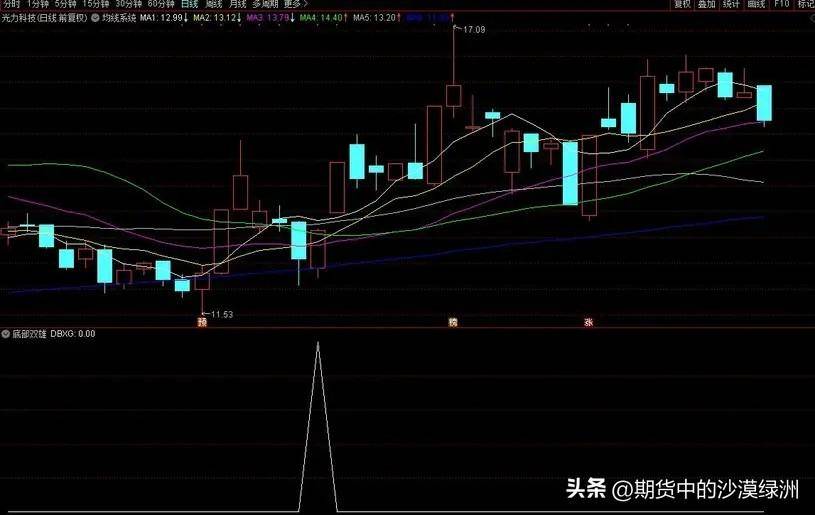Screen dimensions: 815x515
Task: Switch to the 分时 intraday chart tab
Action: pyautogui.click(x=11, y=4)
